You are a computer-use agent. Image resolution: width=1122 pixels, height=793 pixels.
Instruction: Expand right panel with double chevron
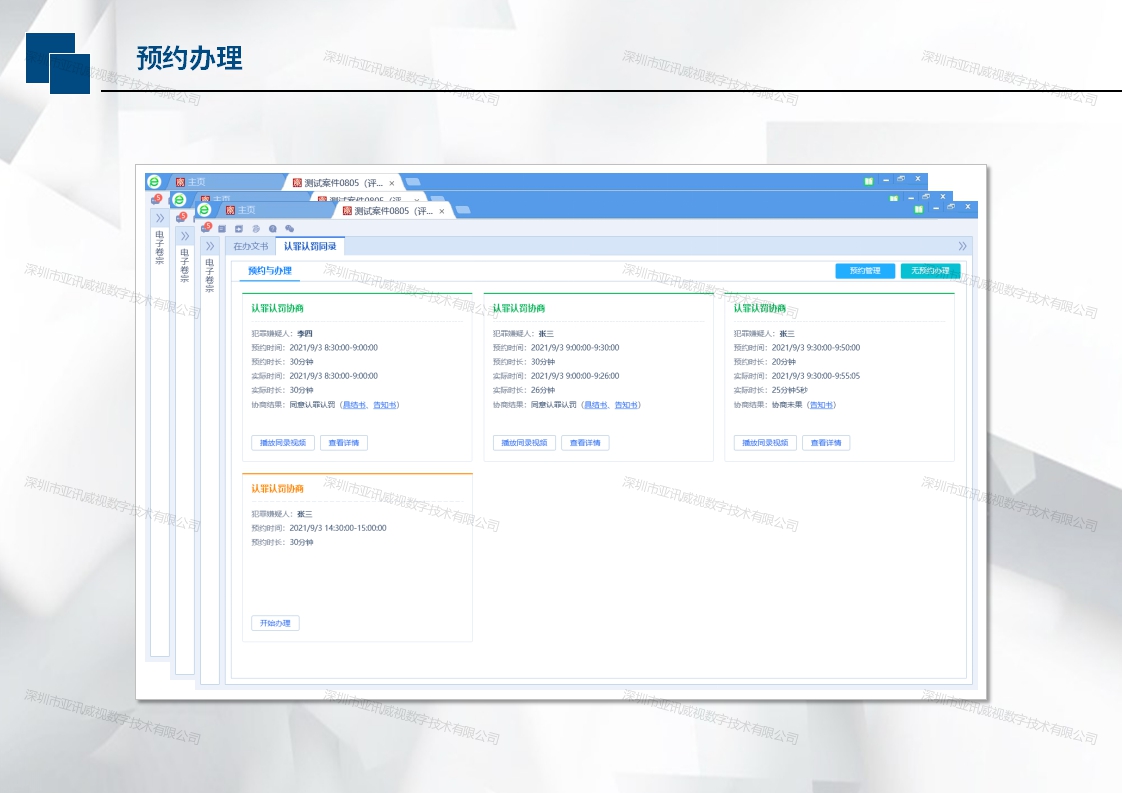click(x=962, y=246)
